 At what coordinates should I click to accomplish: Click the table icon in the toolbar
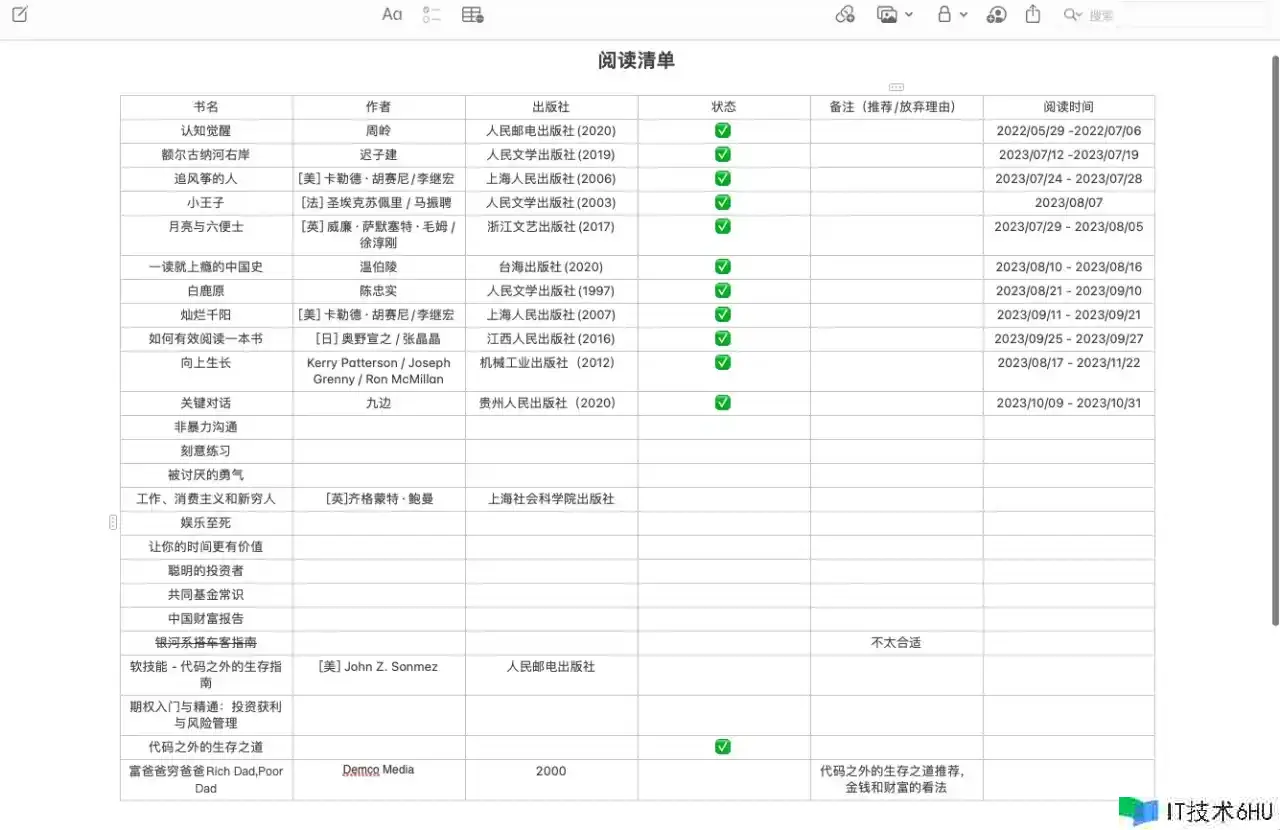click(x=473, y=14)
